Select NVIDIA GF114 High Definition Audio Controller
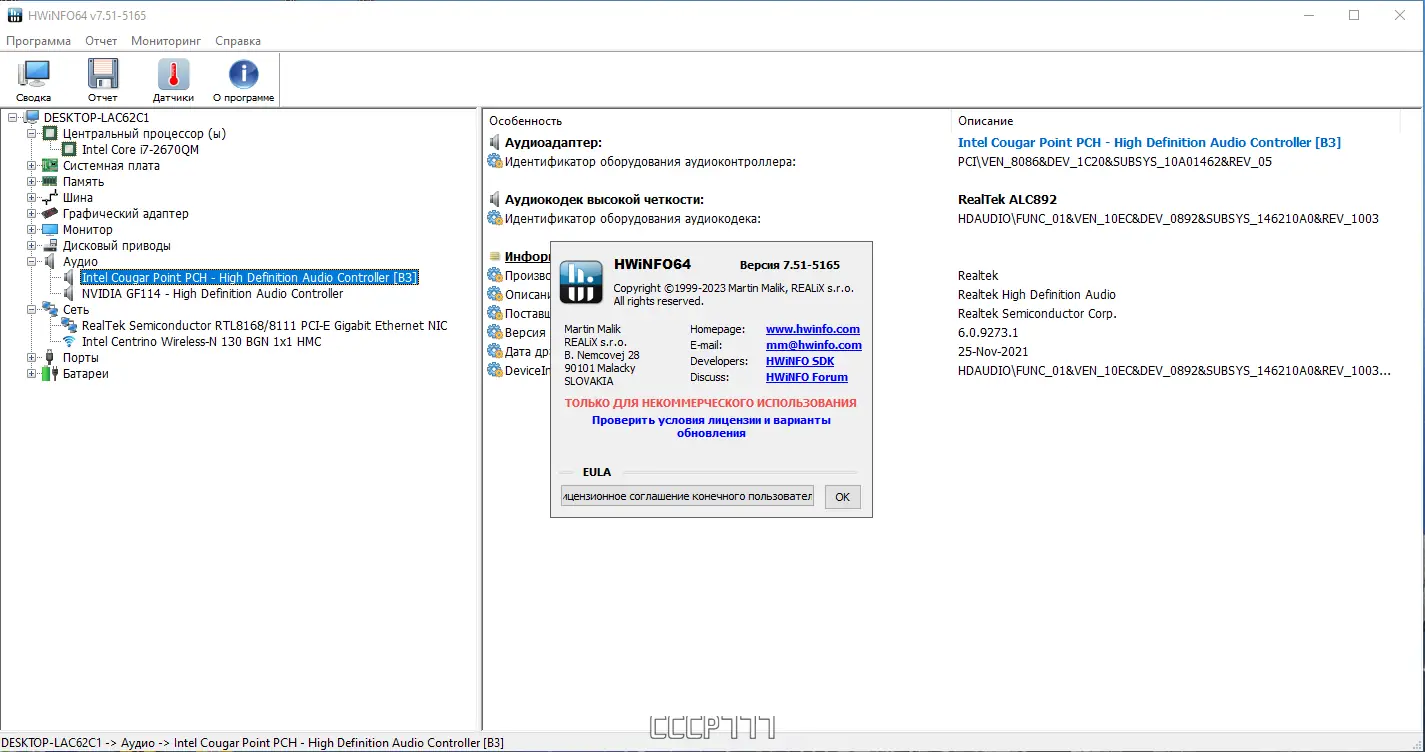The image size is (1425, 752). [212, 294]
